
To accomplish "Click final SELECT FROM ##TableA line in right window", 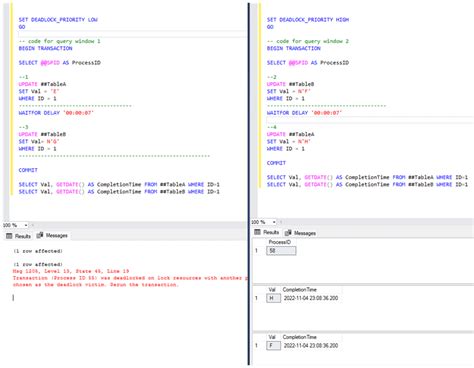I will point(367,177).
